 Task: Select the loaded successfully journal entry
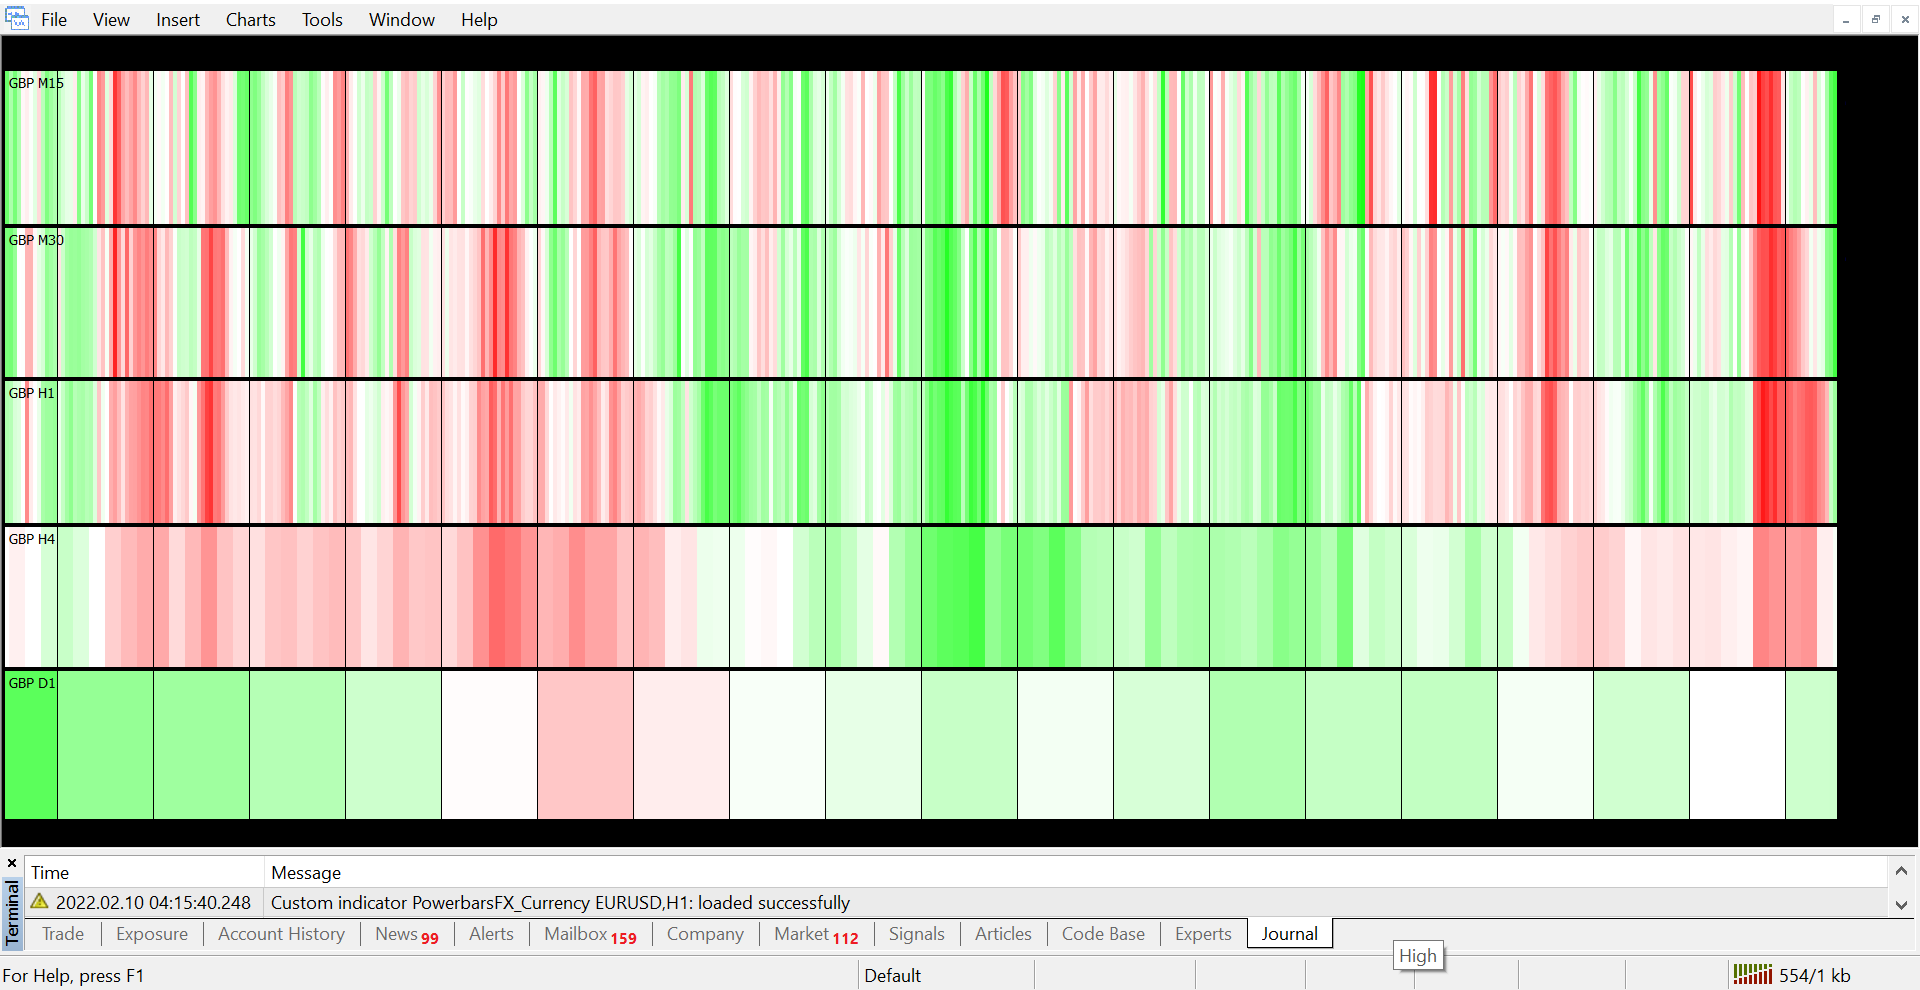point(560,903)
